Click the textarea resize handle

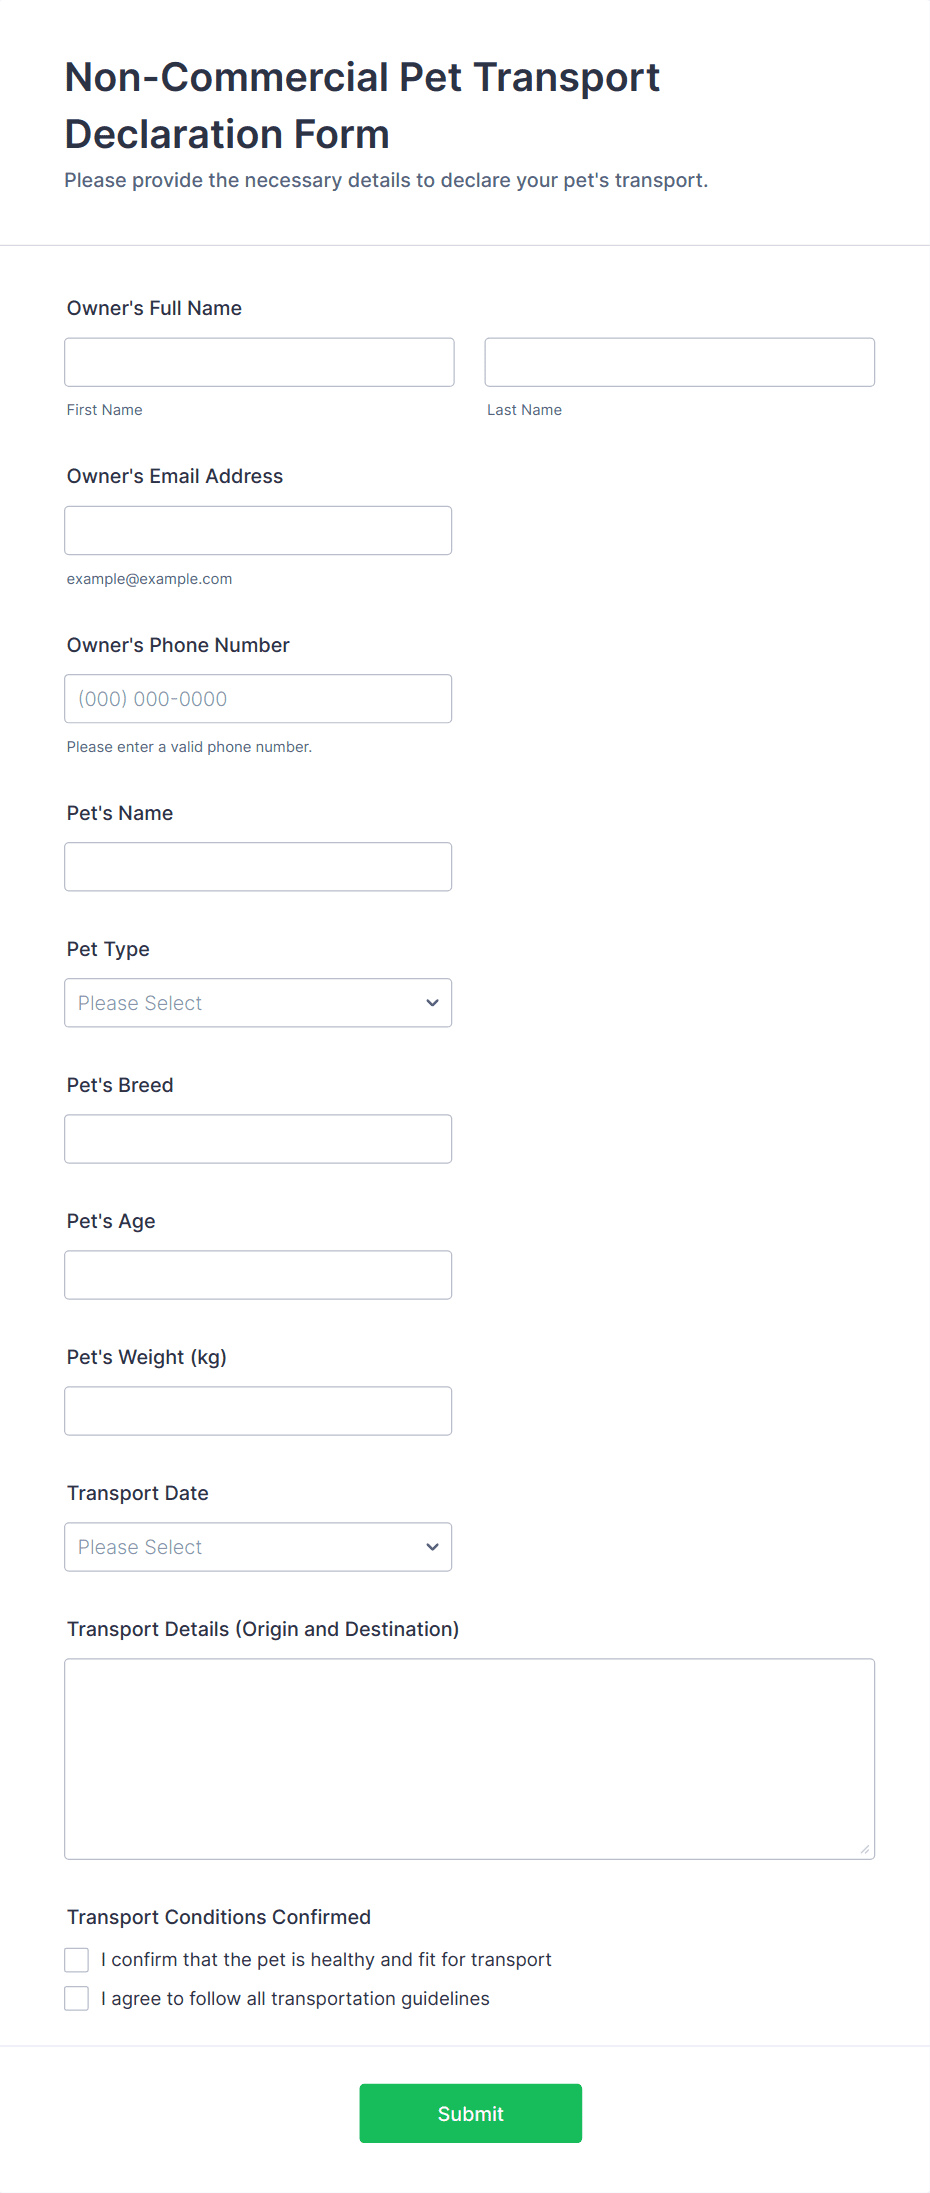tap(865, 1849)
